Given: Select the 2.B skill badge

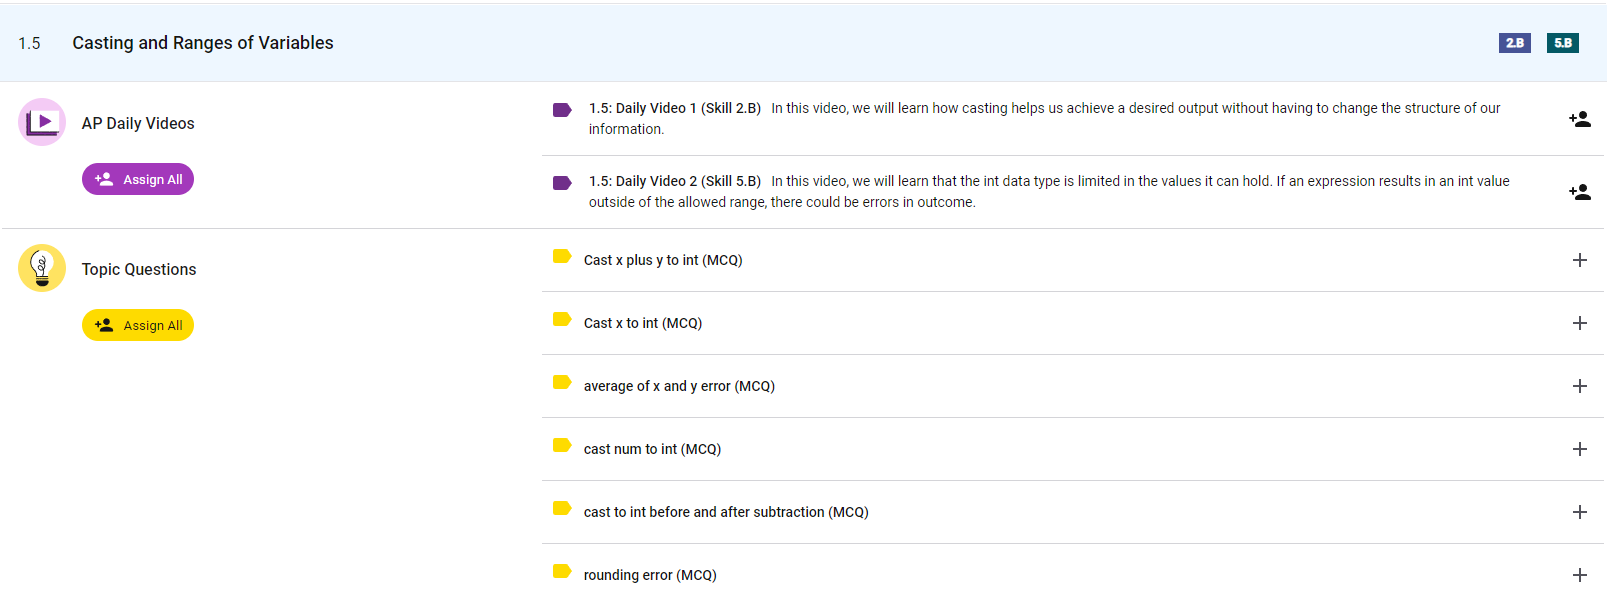Looking at the screenshot, I should click(x=1514, y=43).
